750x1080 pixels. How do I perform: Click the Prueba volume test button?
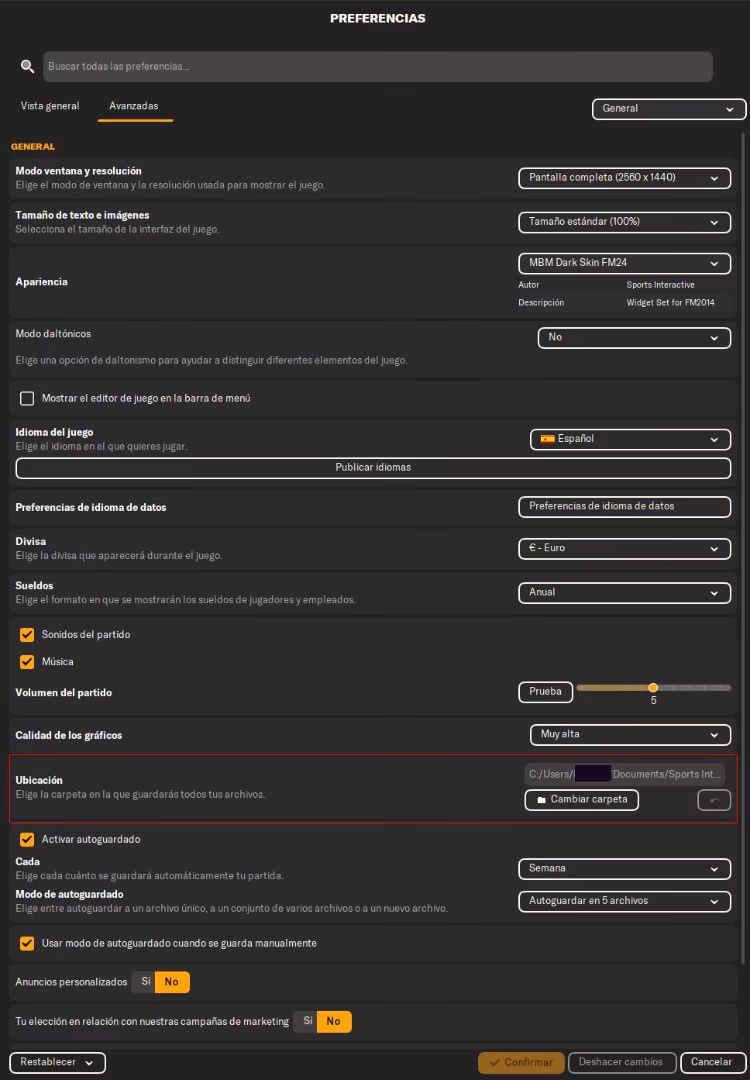pos(545,691)
